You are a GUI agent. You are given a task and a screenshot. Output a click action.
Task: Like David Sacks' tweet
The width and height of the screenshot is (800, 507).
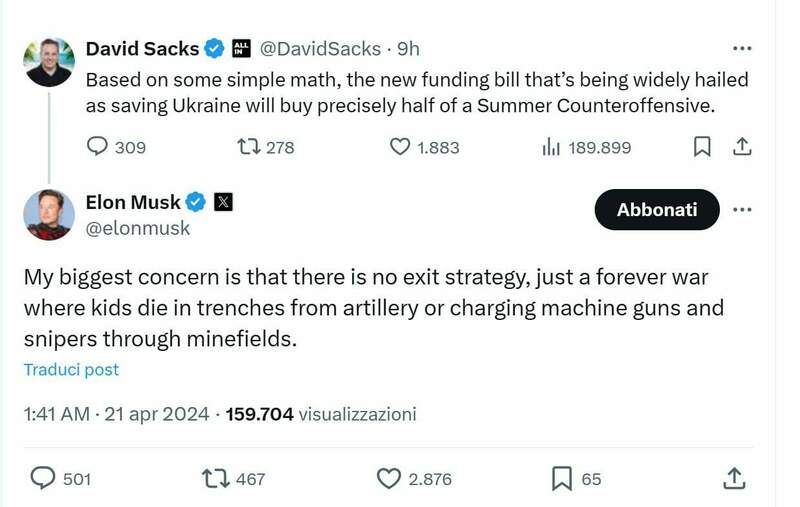(400, 147)
